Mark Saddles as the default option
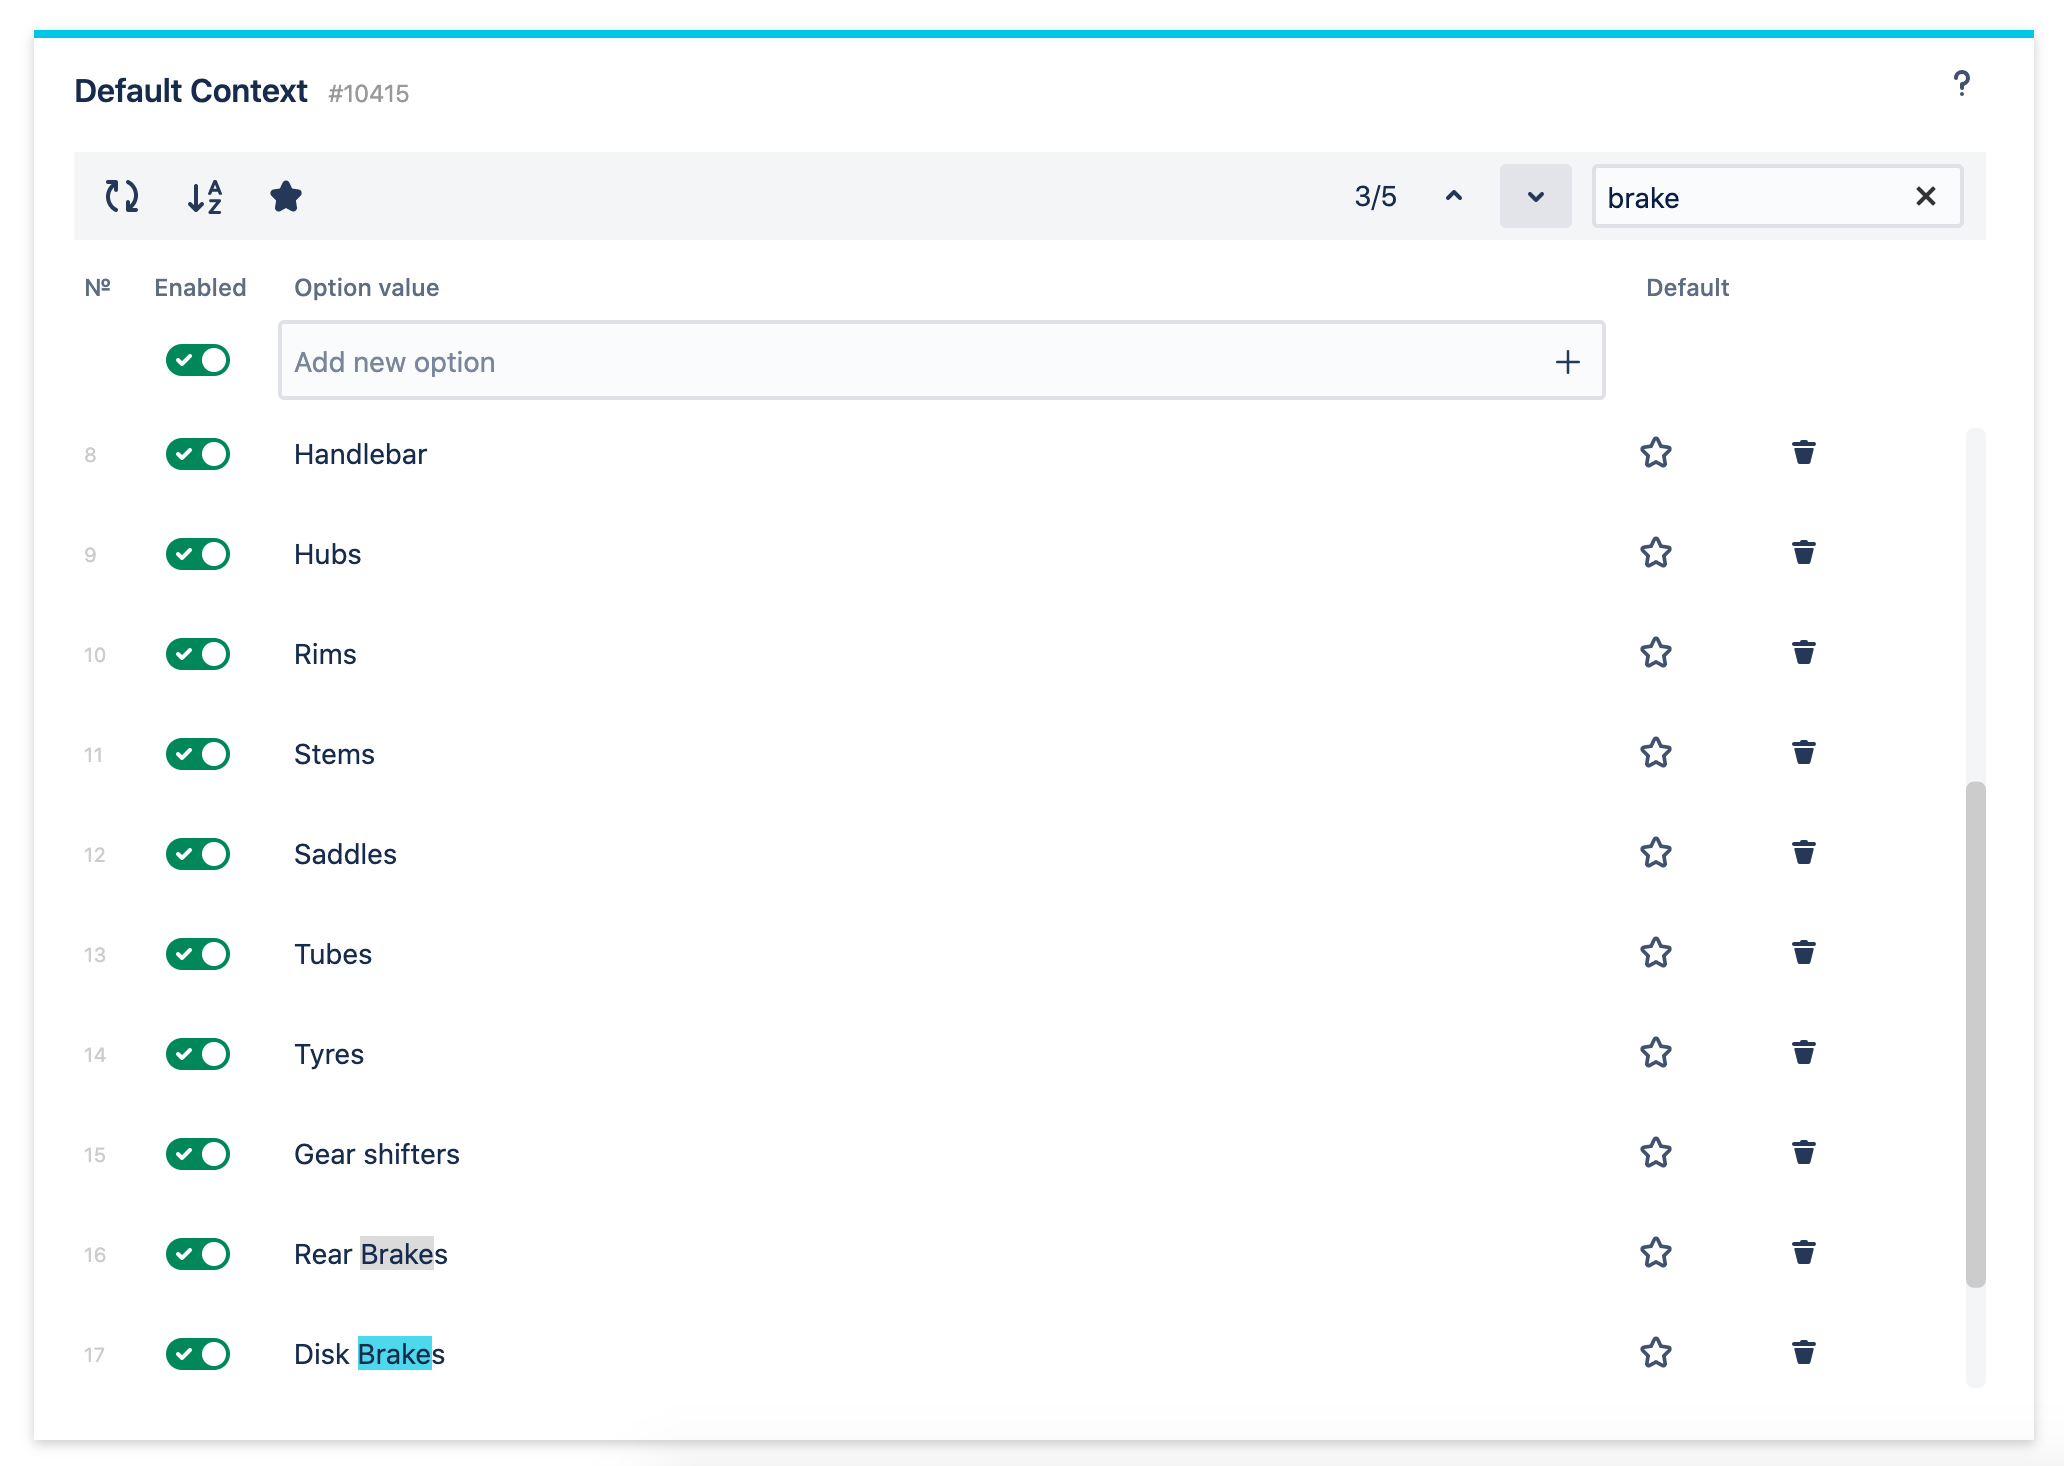The width and height of the screenshot is (2064, 1466). tap(1656, 853)
